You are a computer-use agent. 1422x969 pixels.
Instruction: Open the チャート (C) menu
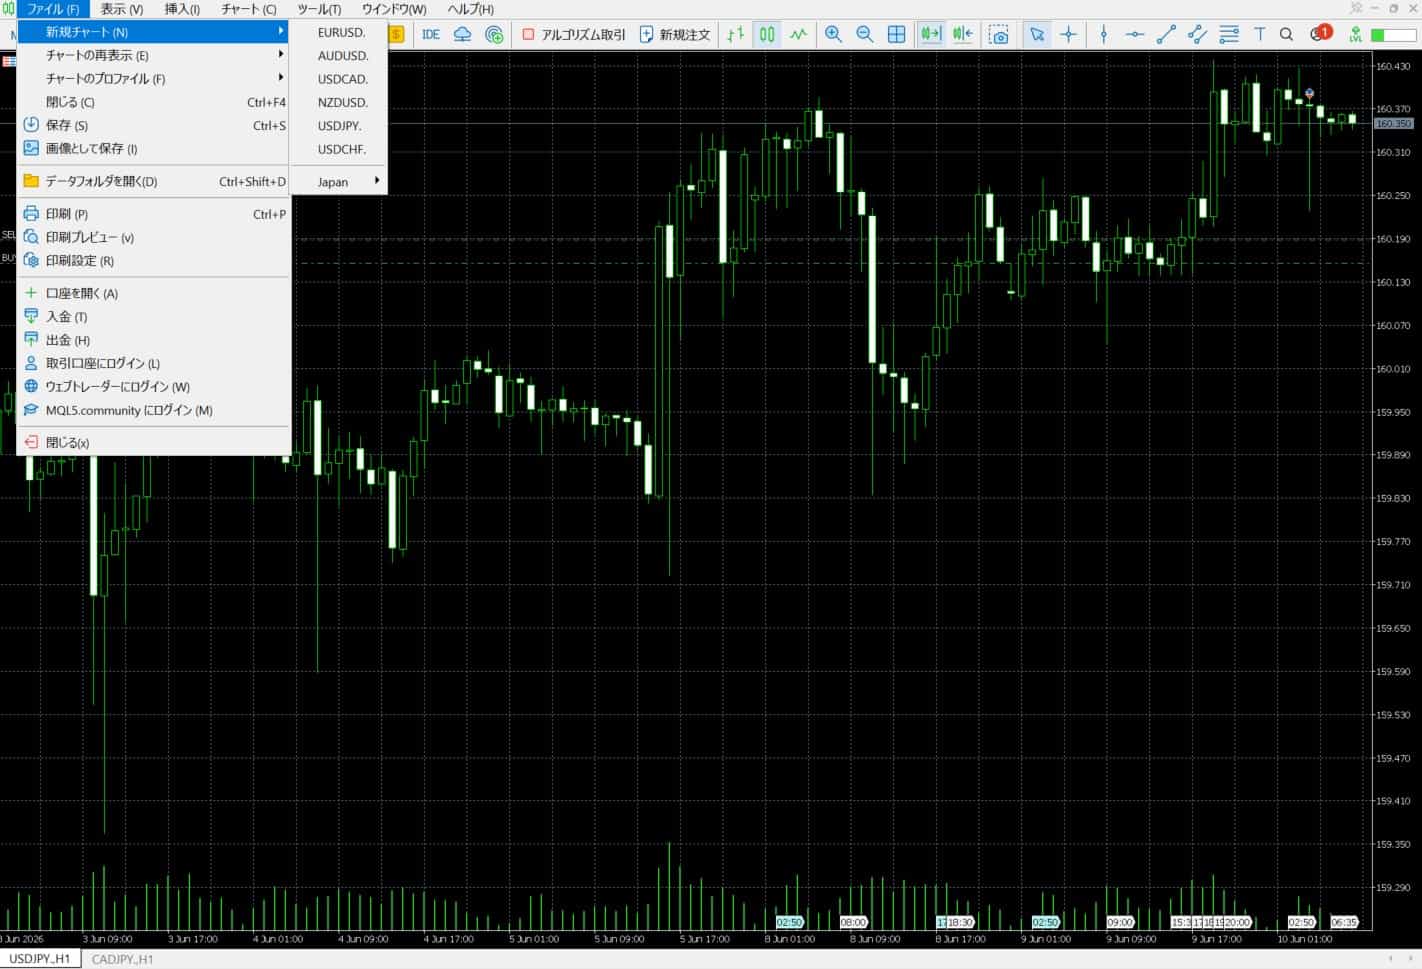[x=249, y=9]
